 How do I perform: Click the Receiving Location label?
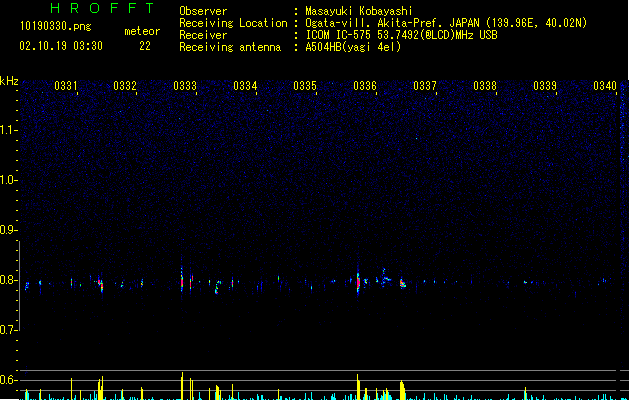coord(233,23)
